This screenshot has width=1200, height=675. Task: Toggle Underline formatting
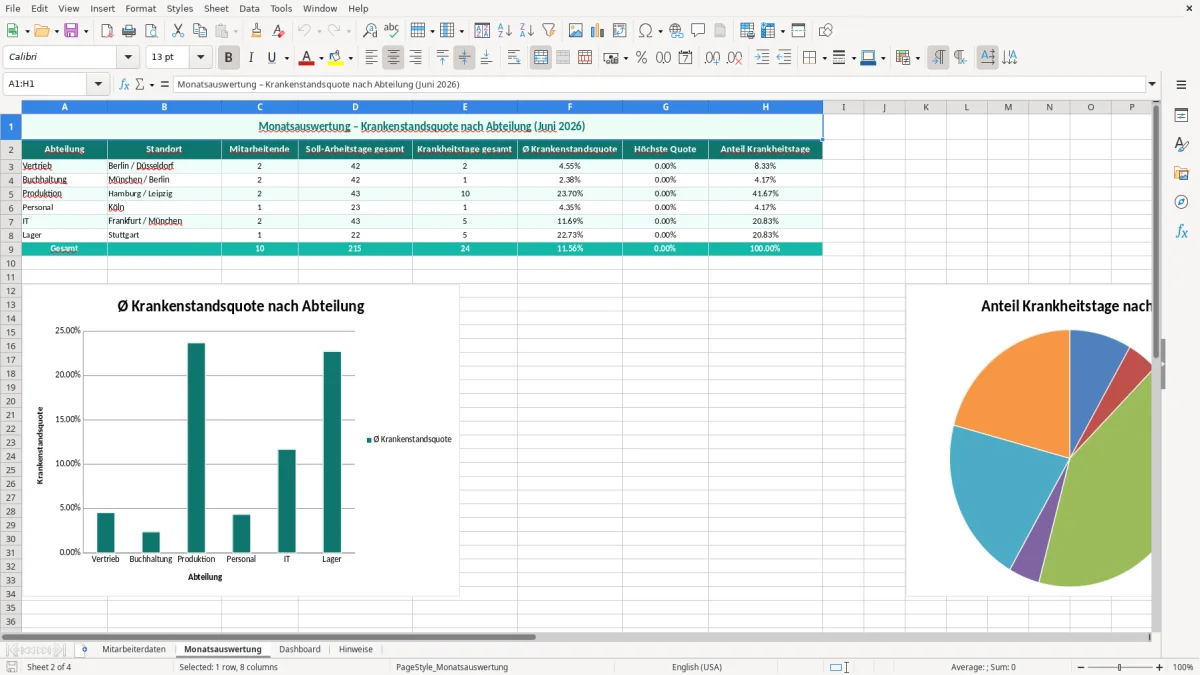[272, 58]
